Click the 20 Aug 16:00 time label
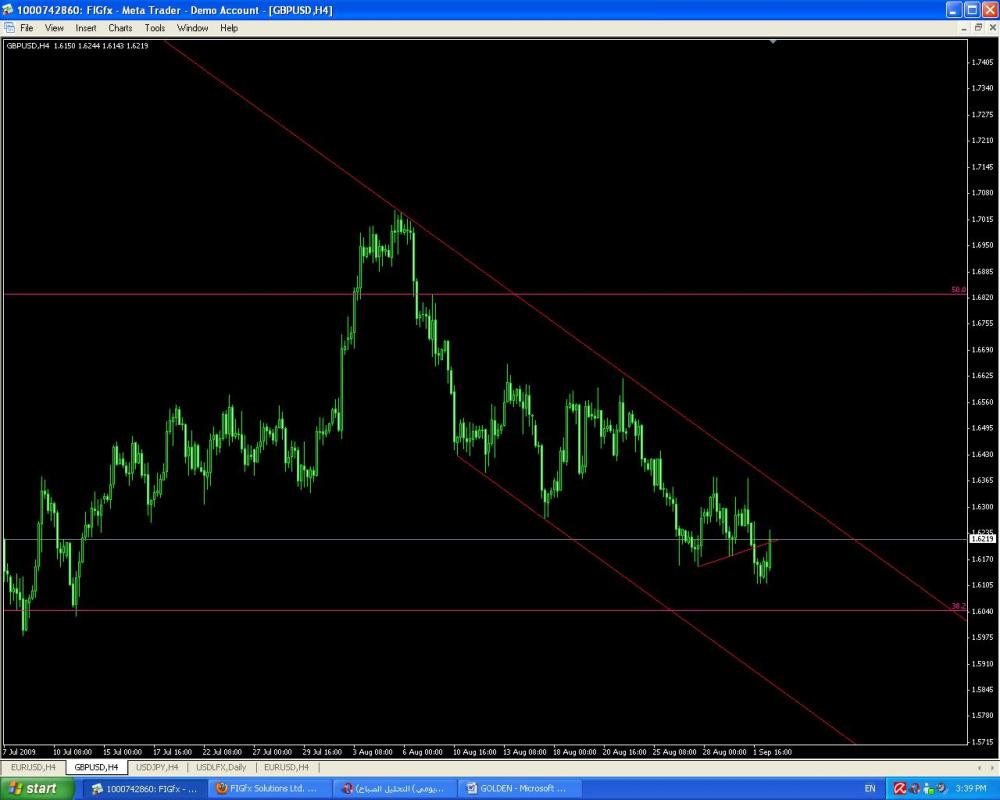The width and height of the screenshot is (1000, 800). pyautogui.click(x=624, y=752)
